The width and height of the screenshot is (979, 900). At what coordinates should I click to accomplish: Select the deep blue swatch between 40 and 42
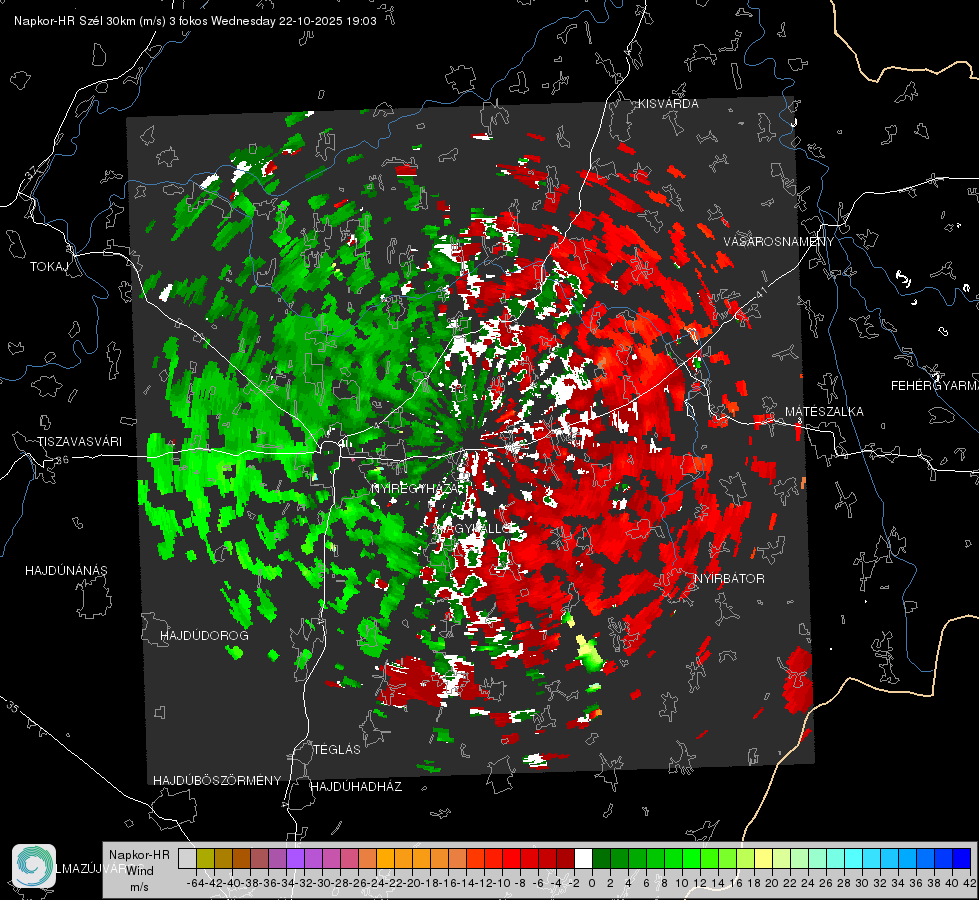point(961,858)
